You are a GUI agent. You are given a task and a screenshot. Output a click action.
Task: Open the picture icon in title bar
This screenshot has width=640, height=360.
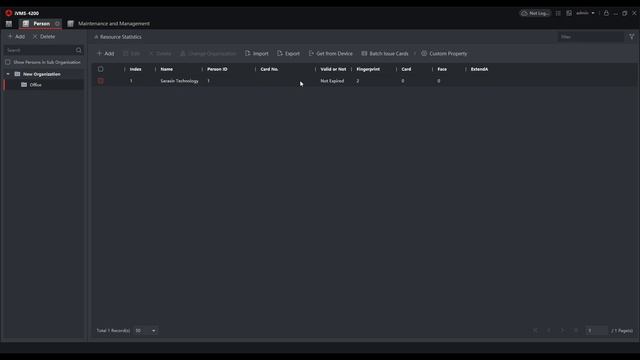[569, 13]
